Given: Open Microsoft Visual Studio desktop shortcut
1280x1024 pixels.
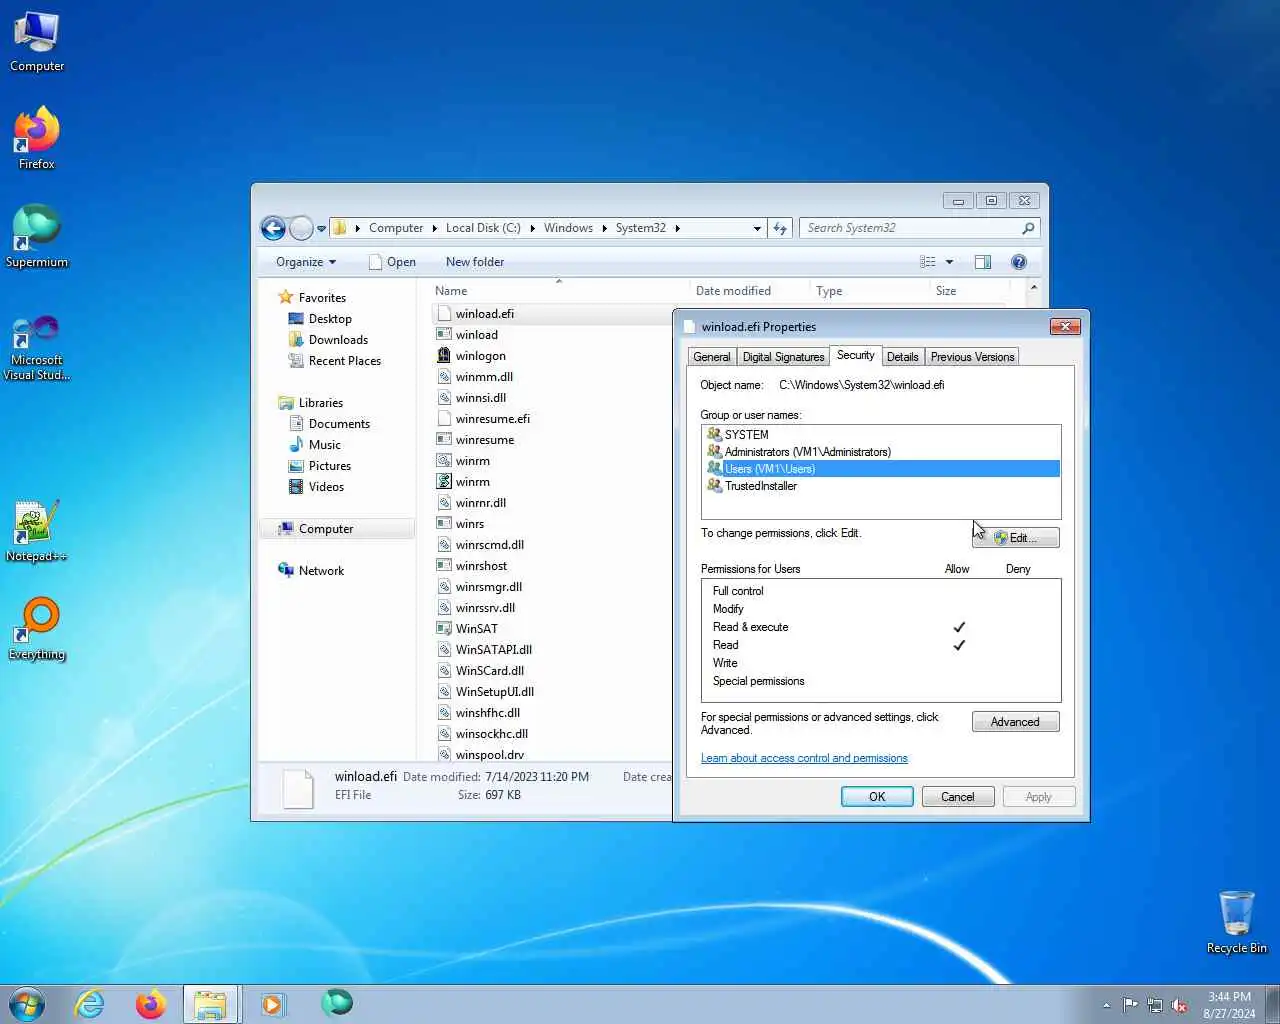Looking at the screenshot, I should tap(37, 348).
